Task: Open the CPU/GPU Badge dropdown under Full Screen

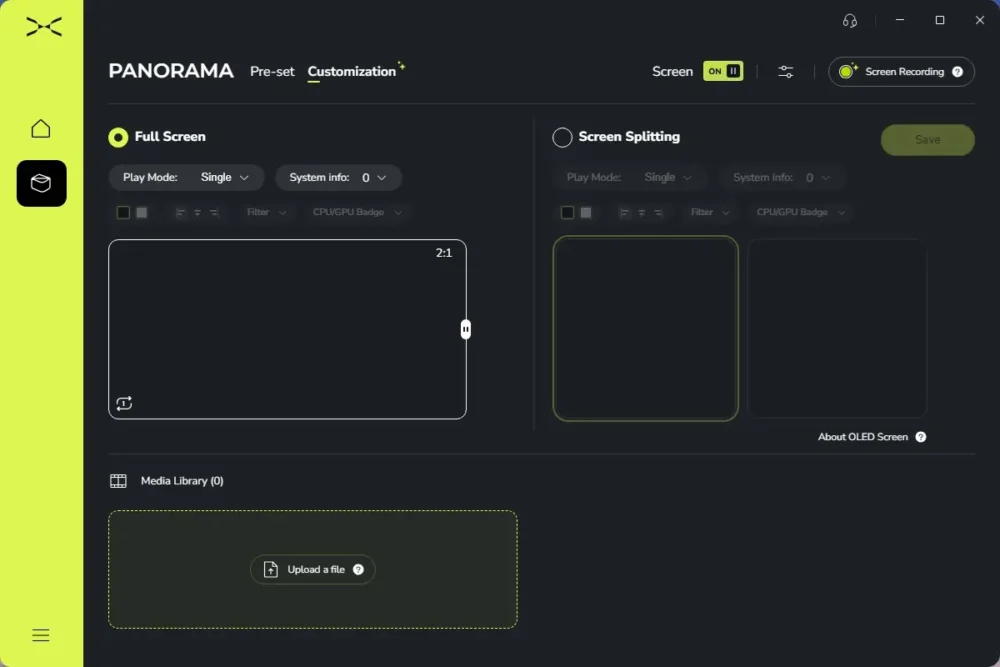Action: pos(357,212)
